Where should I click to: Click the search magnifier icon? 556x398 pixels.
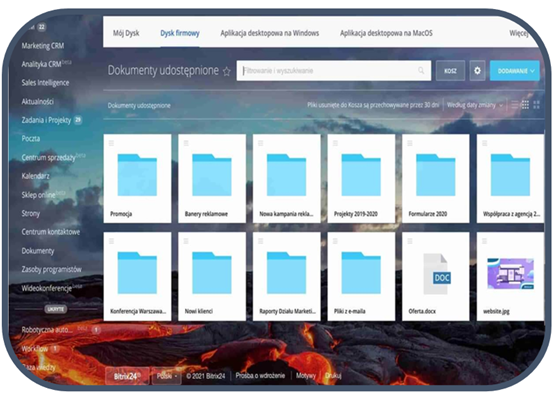(x=421, y=71)
